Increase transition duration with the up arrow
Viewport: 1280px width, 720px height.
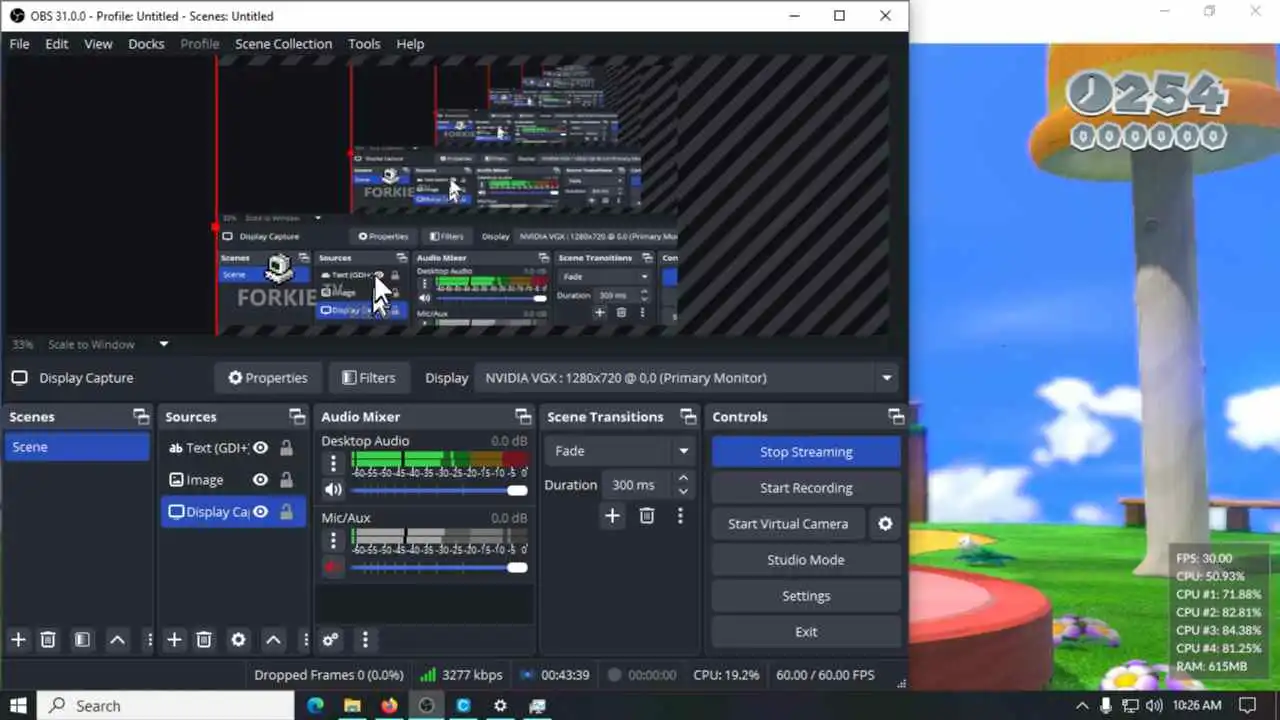(x=683, y=478)
